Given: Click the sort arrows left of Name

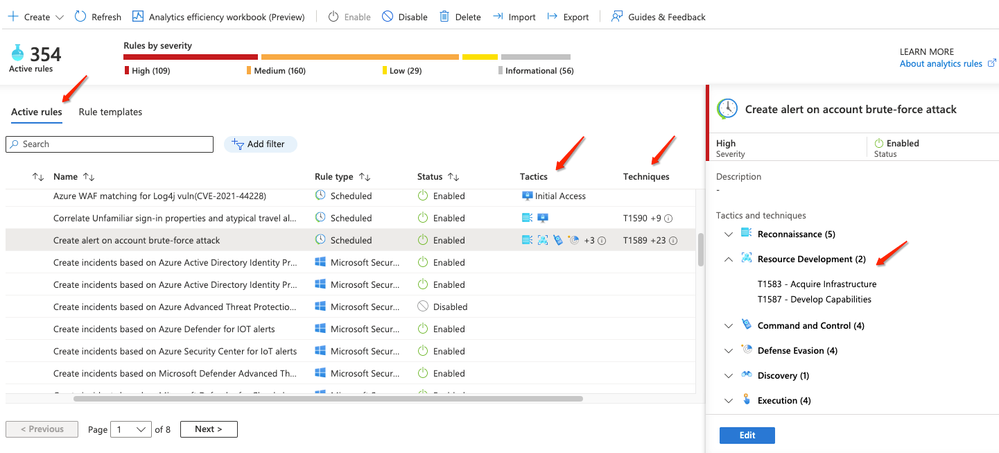Looking at the screenshot, I should [x=38, y=176].
